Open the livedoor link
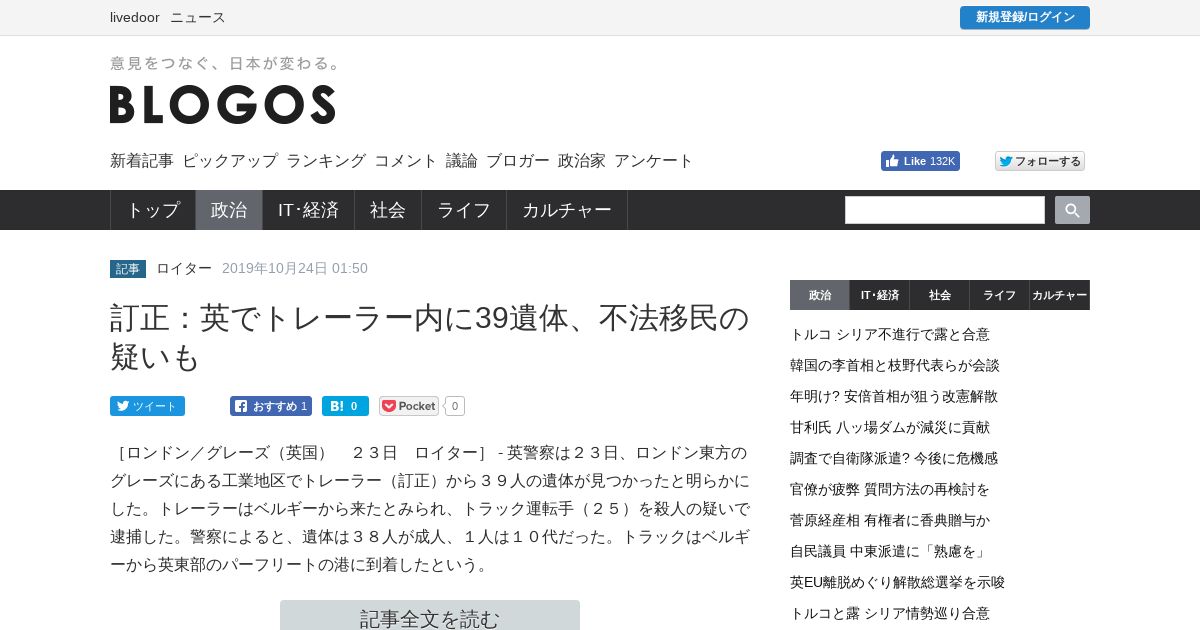Screen dimensions: 1200x630 point(135,17)
